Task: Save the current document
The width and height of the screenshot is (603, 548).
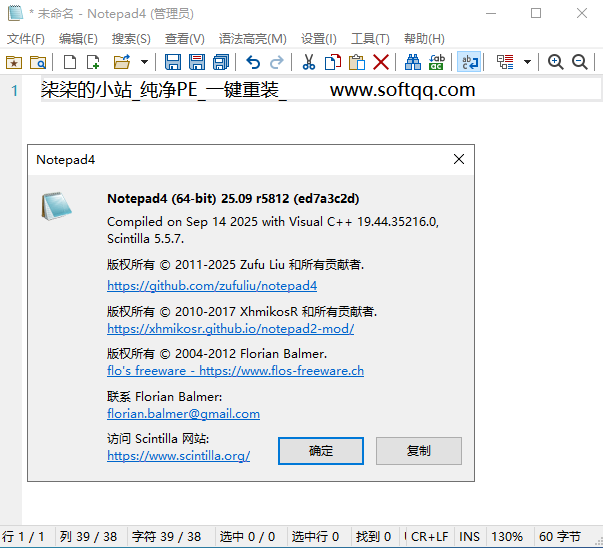Action: point(173,62)
